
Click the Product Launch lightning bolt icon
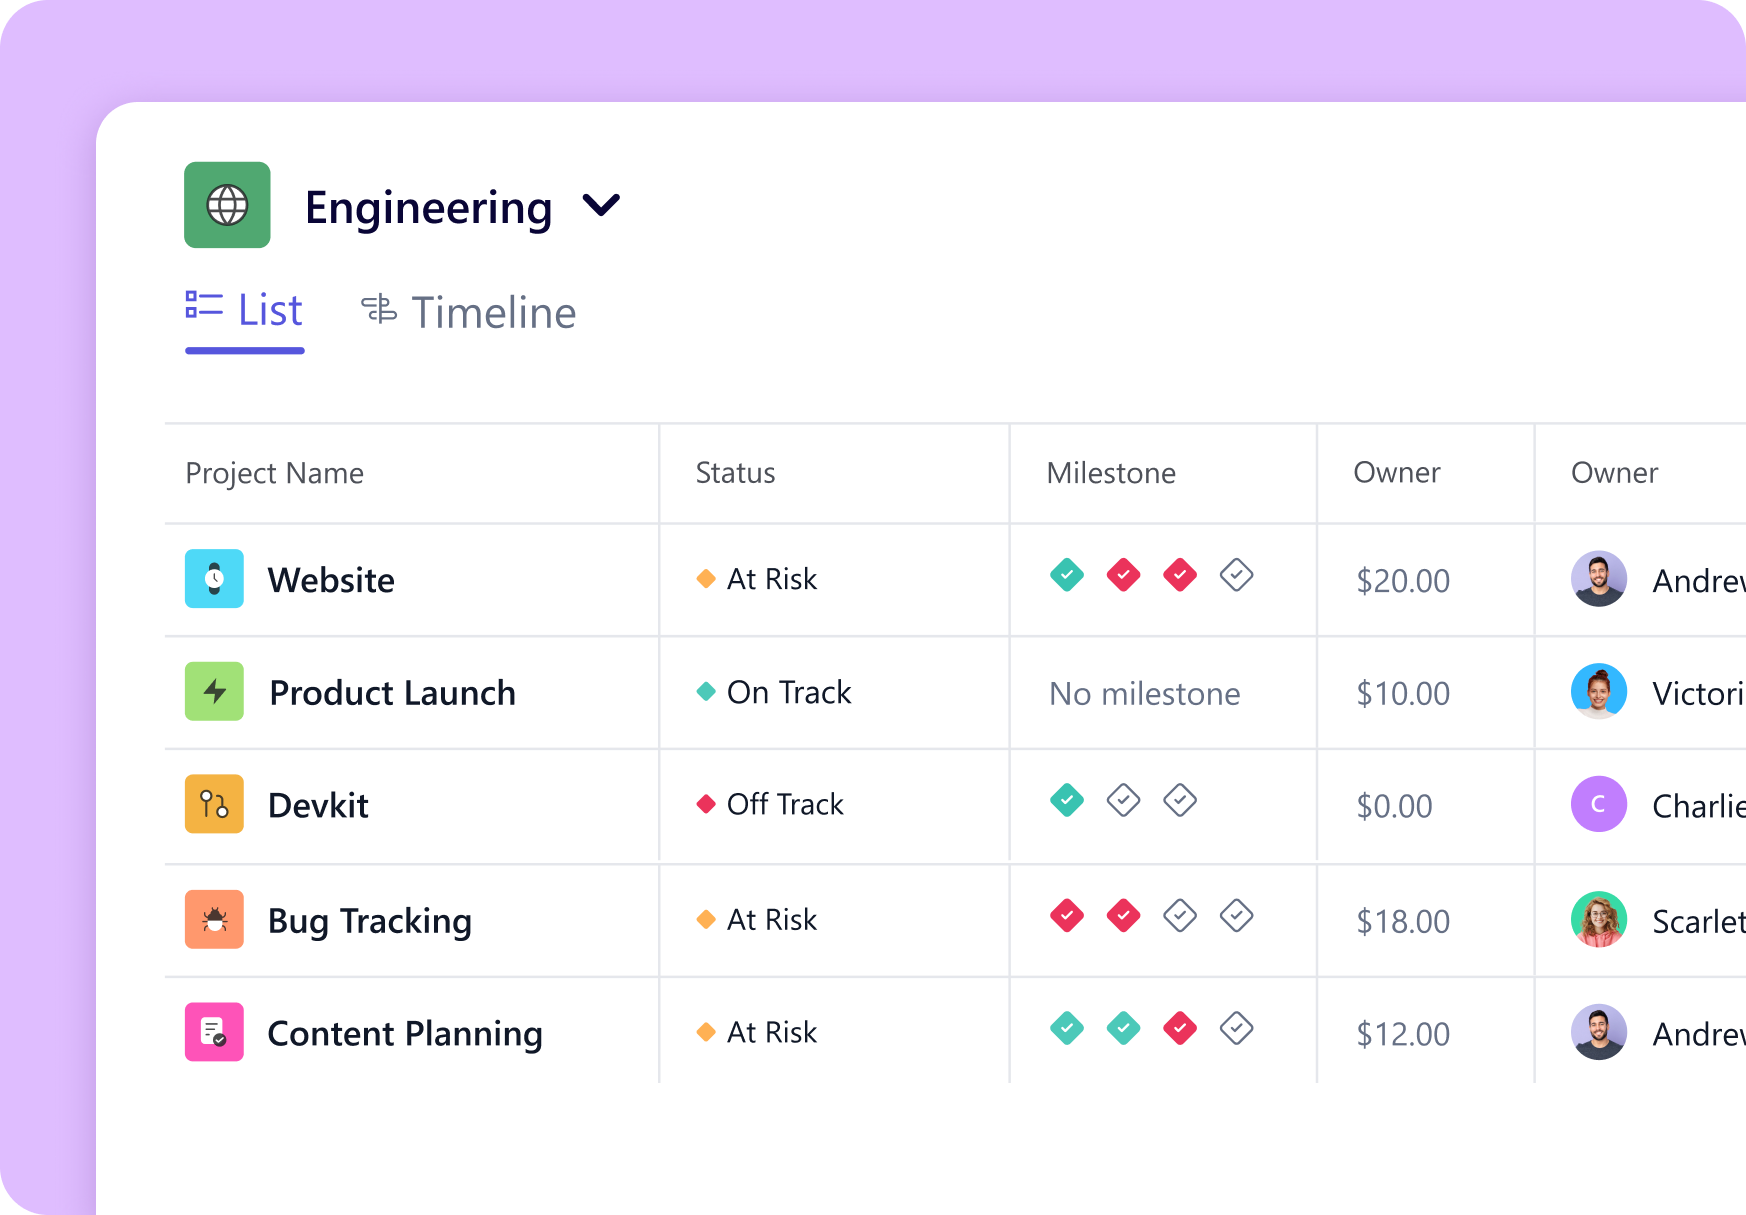[x=214, y=691]
